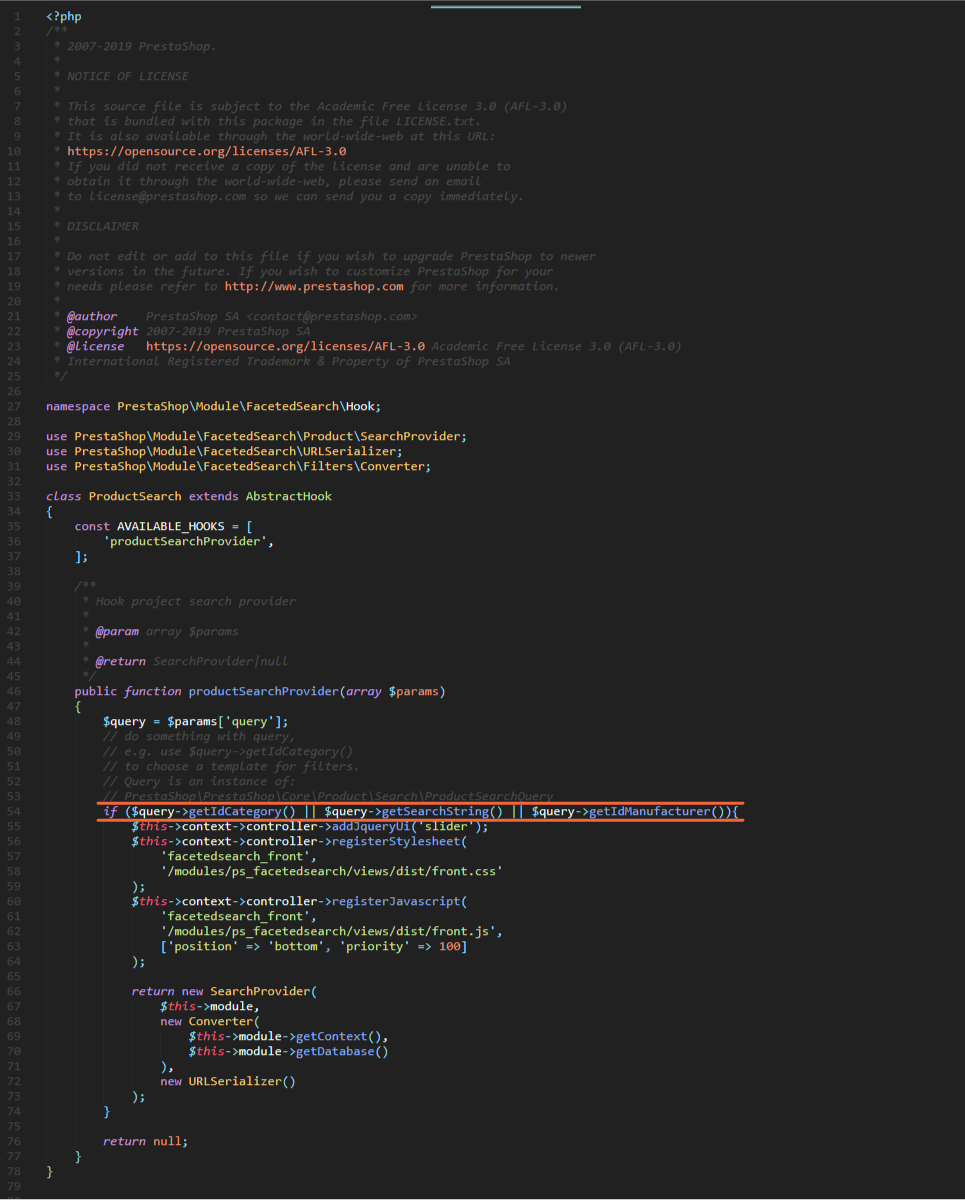Click the "return null;" statement

point(145,1141)
